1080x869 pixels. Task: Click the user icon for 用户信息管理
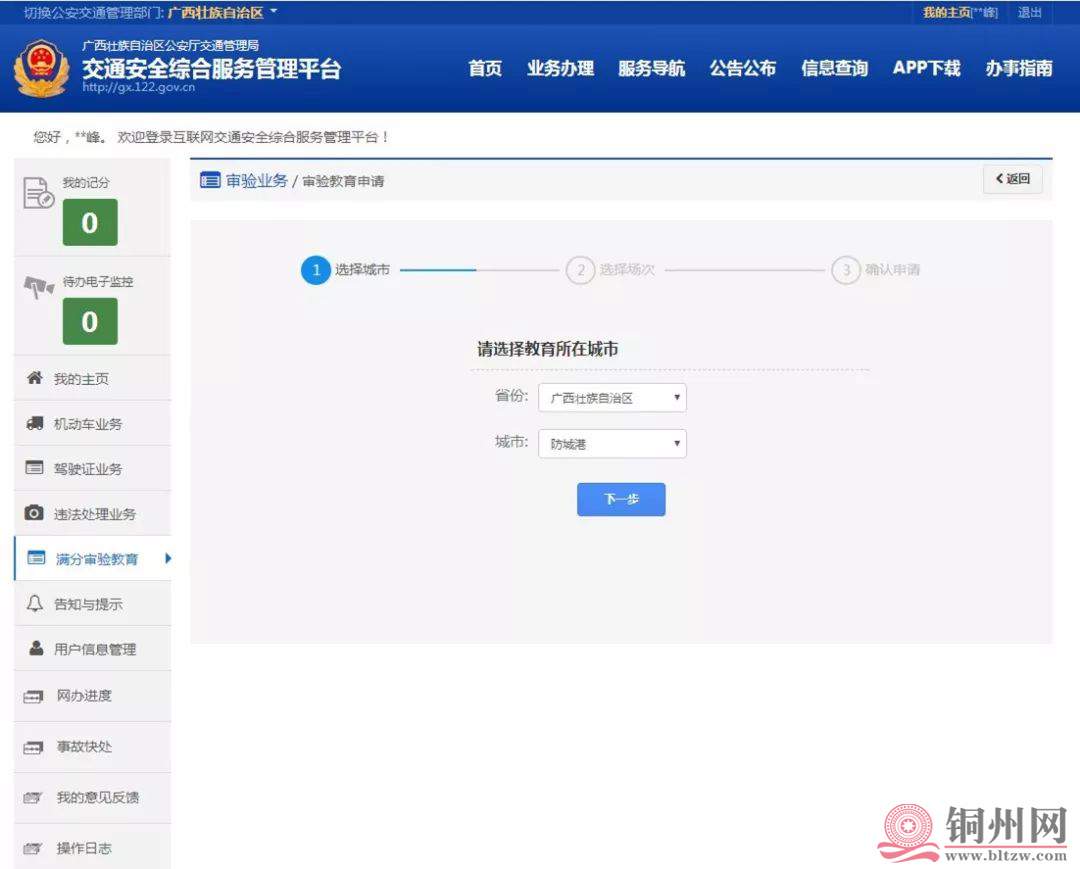[35, 649]
